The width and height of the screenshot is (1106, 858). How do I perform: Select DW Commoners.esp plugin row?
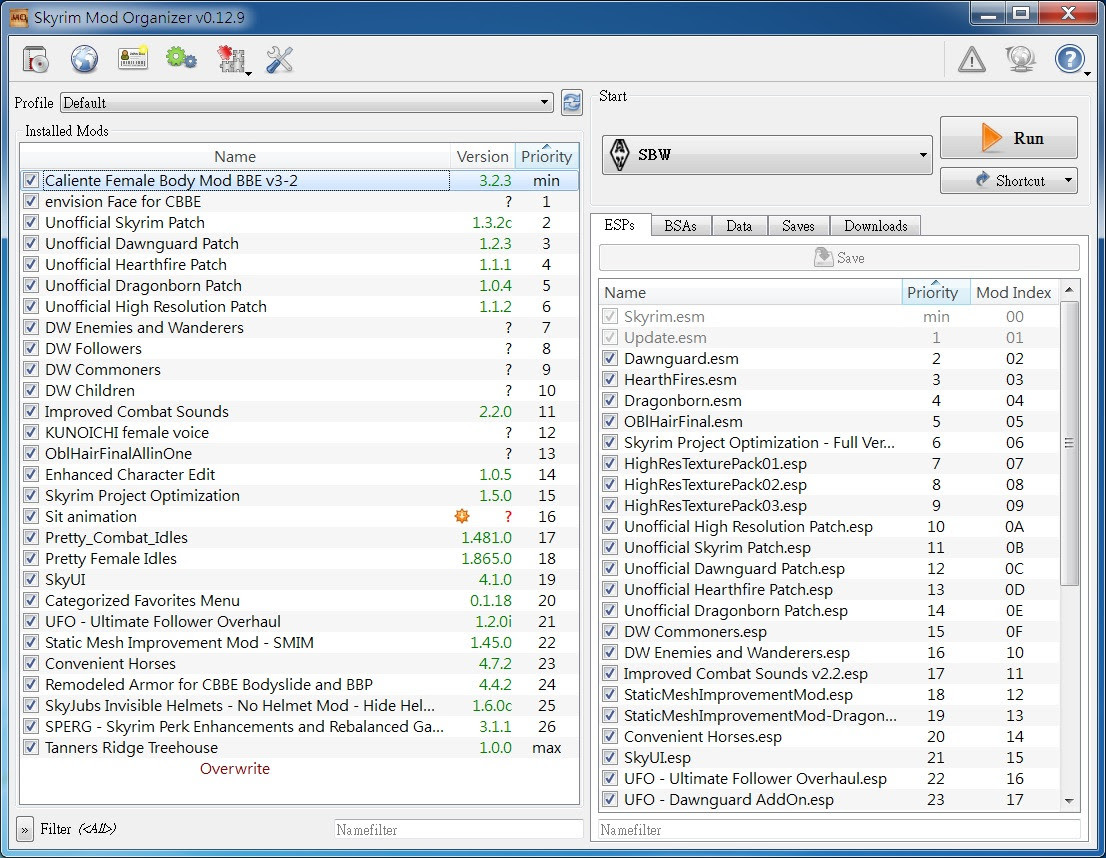point(830,632)
